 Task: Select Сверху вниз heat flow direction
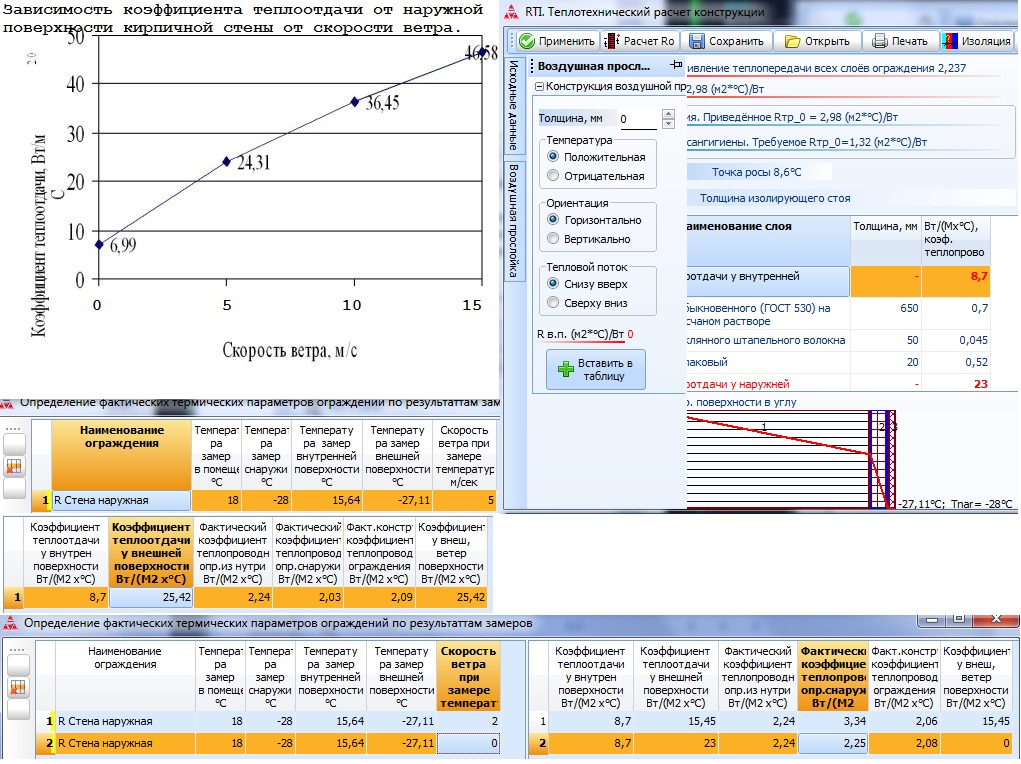(552, 302)
